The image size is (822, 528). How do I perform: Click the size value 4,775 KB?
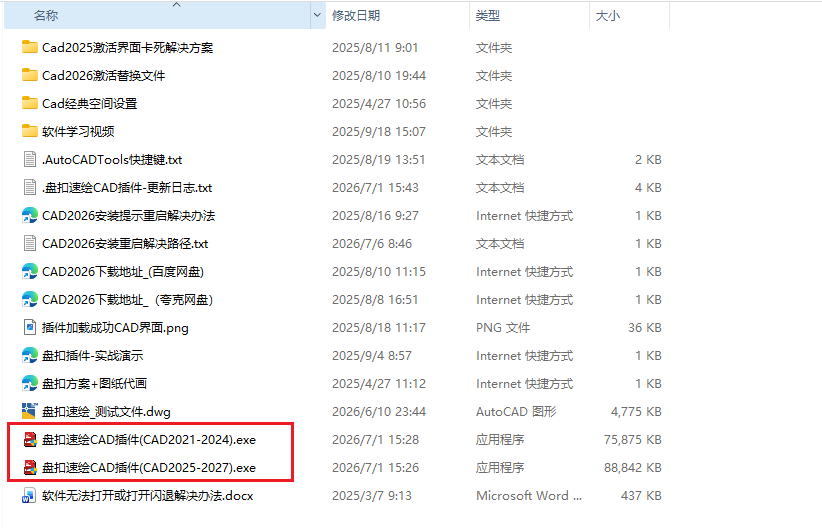coord(636,412)
